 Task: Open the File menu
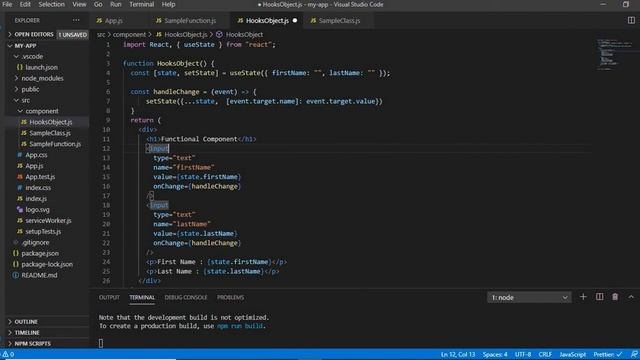pos(7,4)
